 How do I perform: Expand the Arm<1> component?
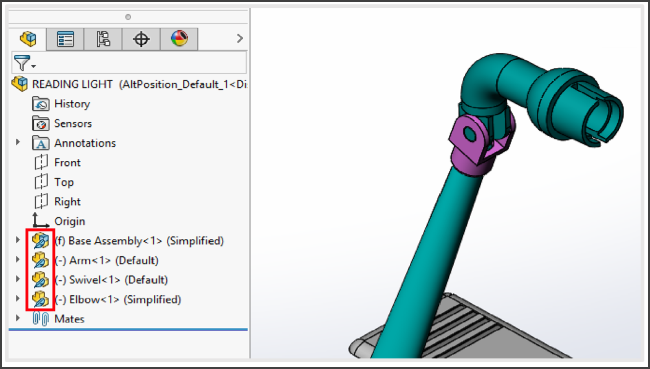coord(18,260)
